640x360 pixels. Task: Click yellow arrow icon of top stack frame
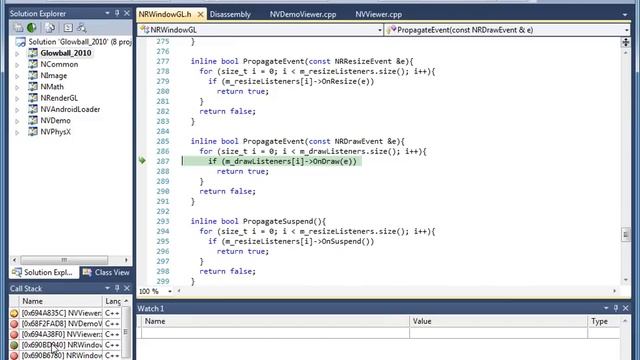14,313
